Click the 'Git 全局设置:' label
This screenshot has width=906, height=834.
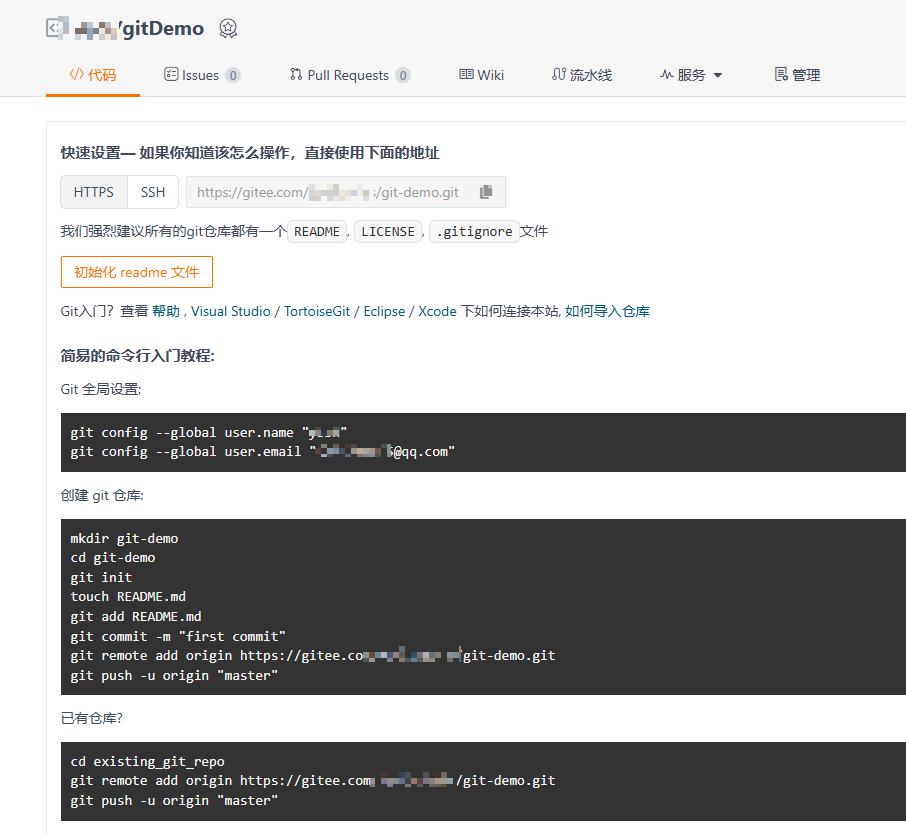tap(101, 390)
